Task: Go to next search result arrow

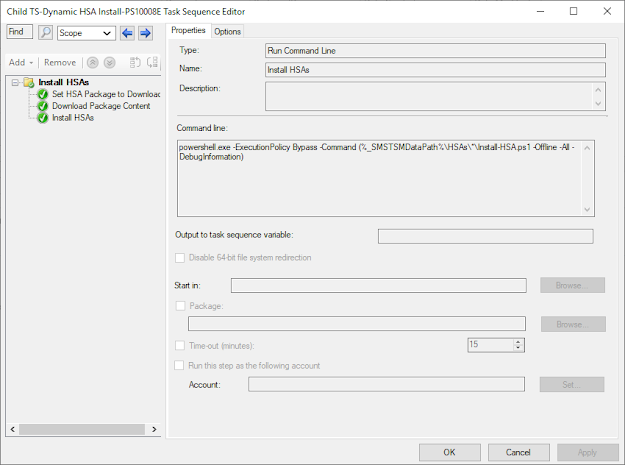Action: (145, 33)
